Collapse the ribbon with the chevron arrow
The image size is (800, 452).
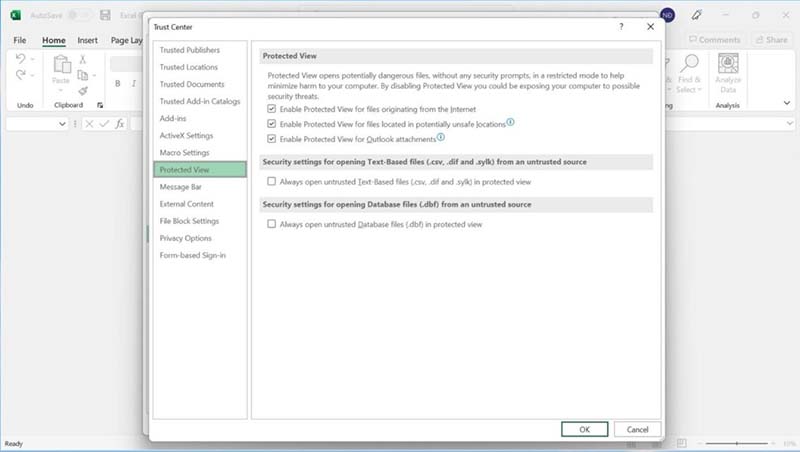pos(787,103)
